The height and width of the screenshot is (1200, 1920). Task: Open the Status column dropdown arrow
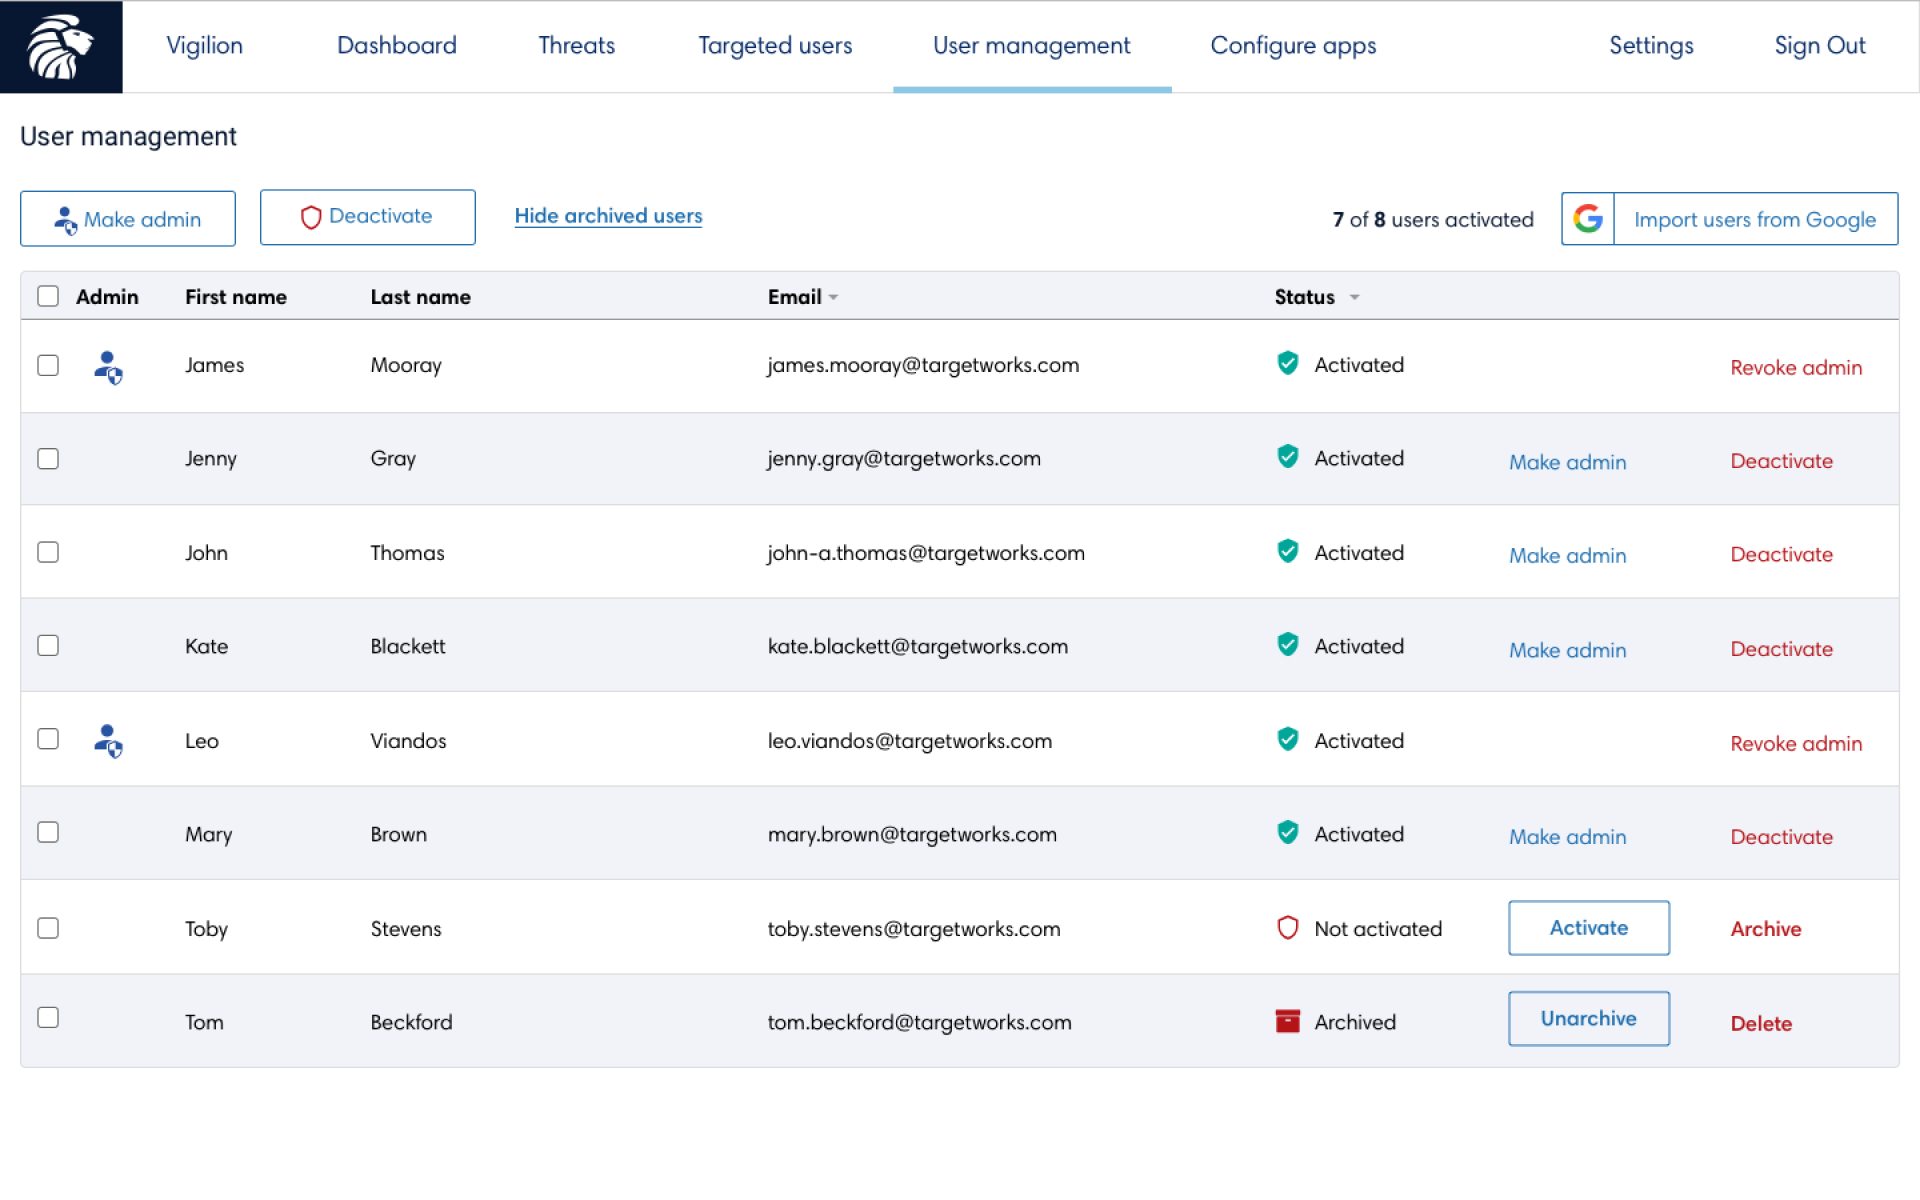(1354, 297)
